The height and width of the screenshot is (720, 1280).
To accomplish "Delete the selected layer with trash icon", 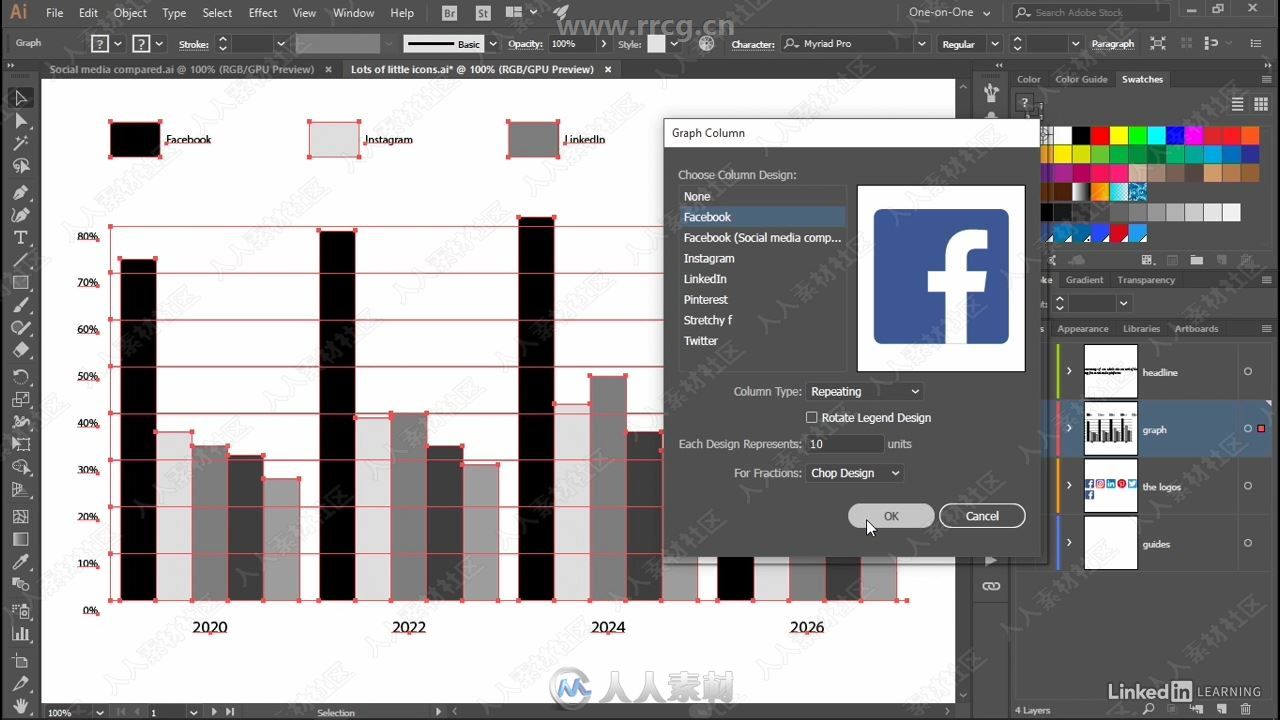I will (x=1246, y=710).
